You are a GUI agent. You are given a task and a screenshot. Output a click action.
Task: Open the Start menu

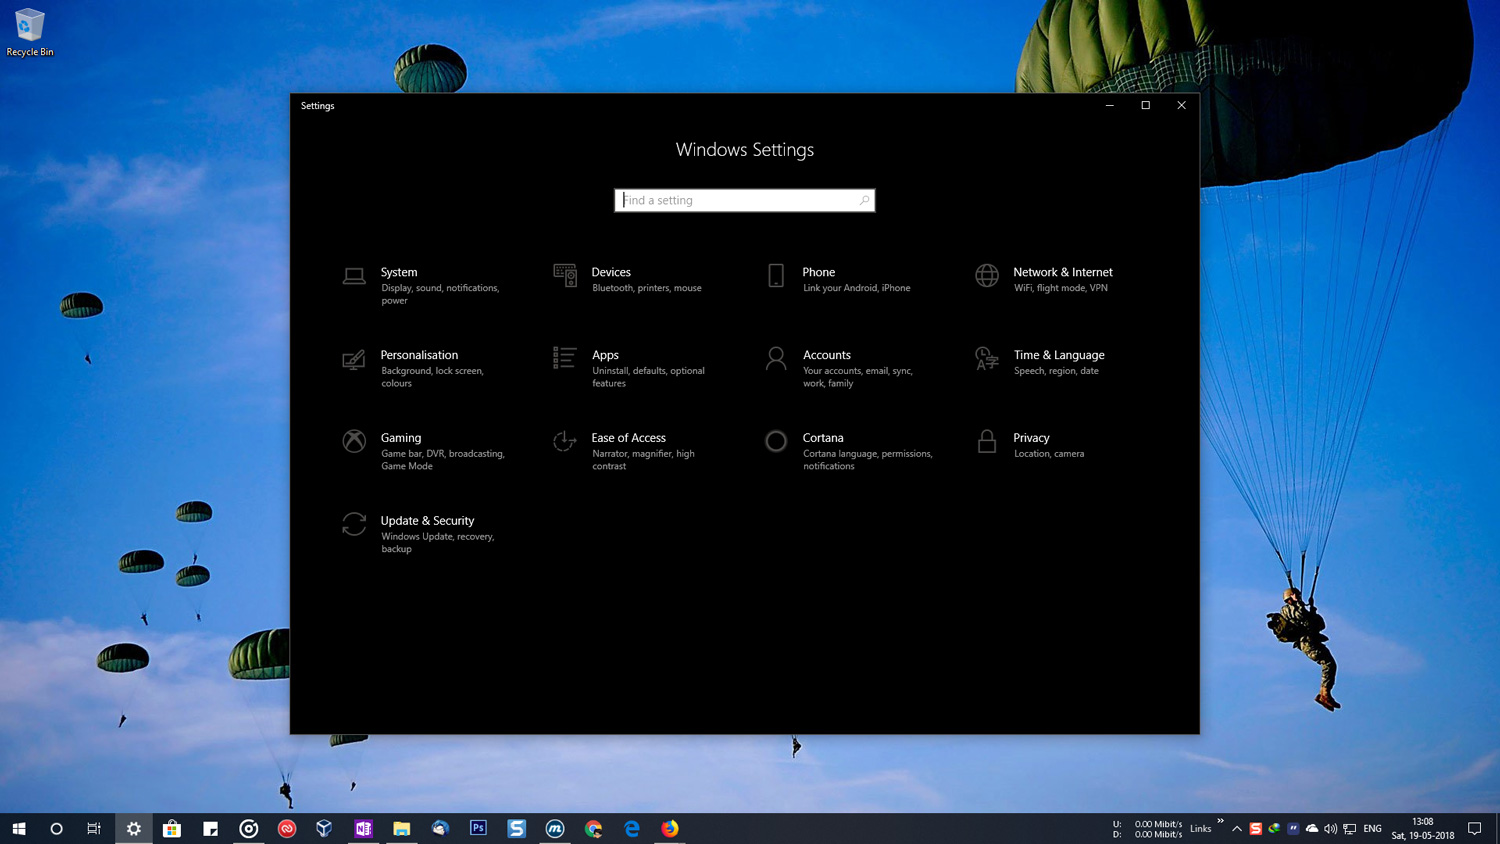pyautogui.click(x=19, y=828)
